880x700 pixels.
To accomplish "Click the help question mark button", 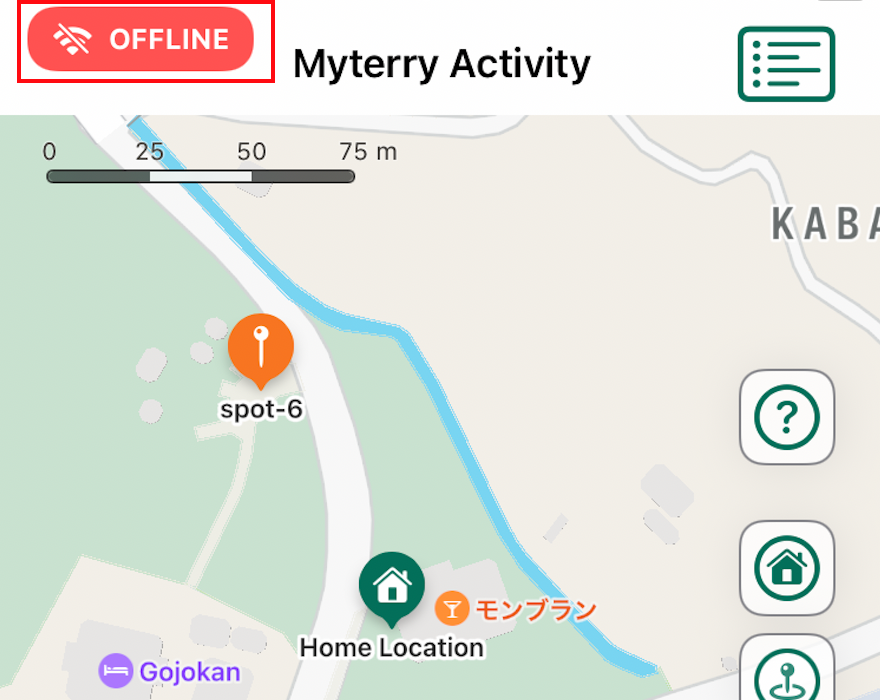I will click(787, 417).
